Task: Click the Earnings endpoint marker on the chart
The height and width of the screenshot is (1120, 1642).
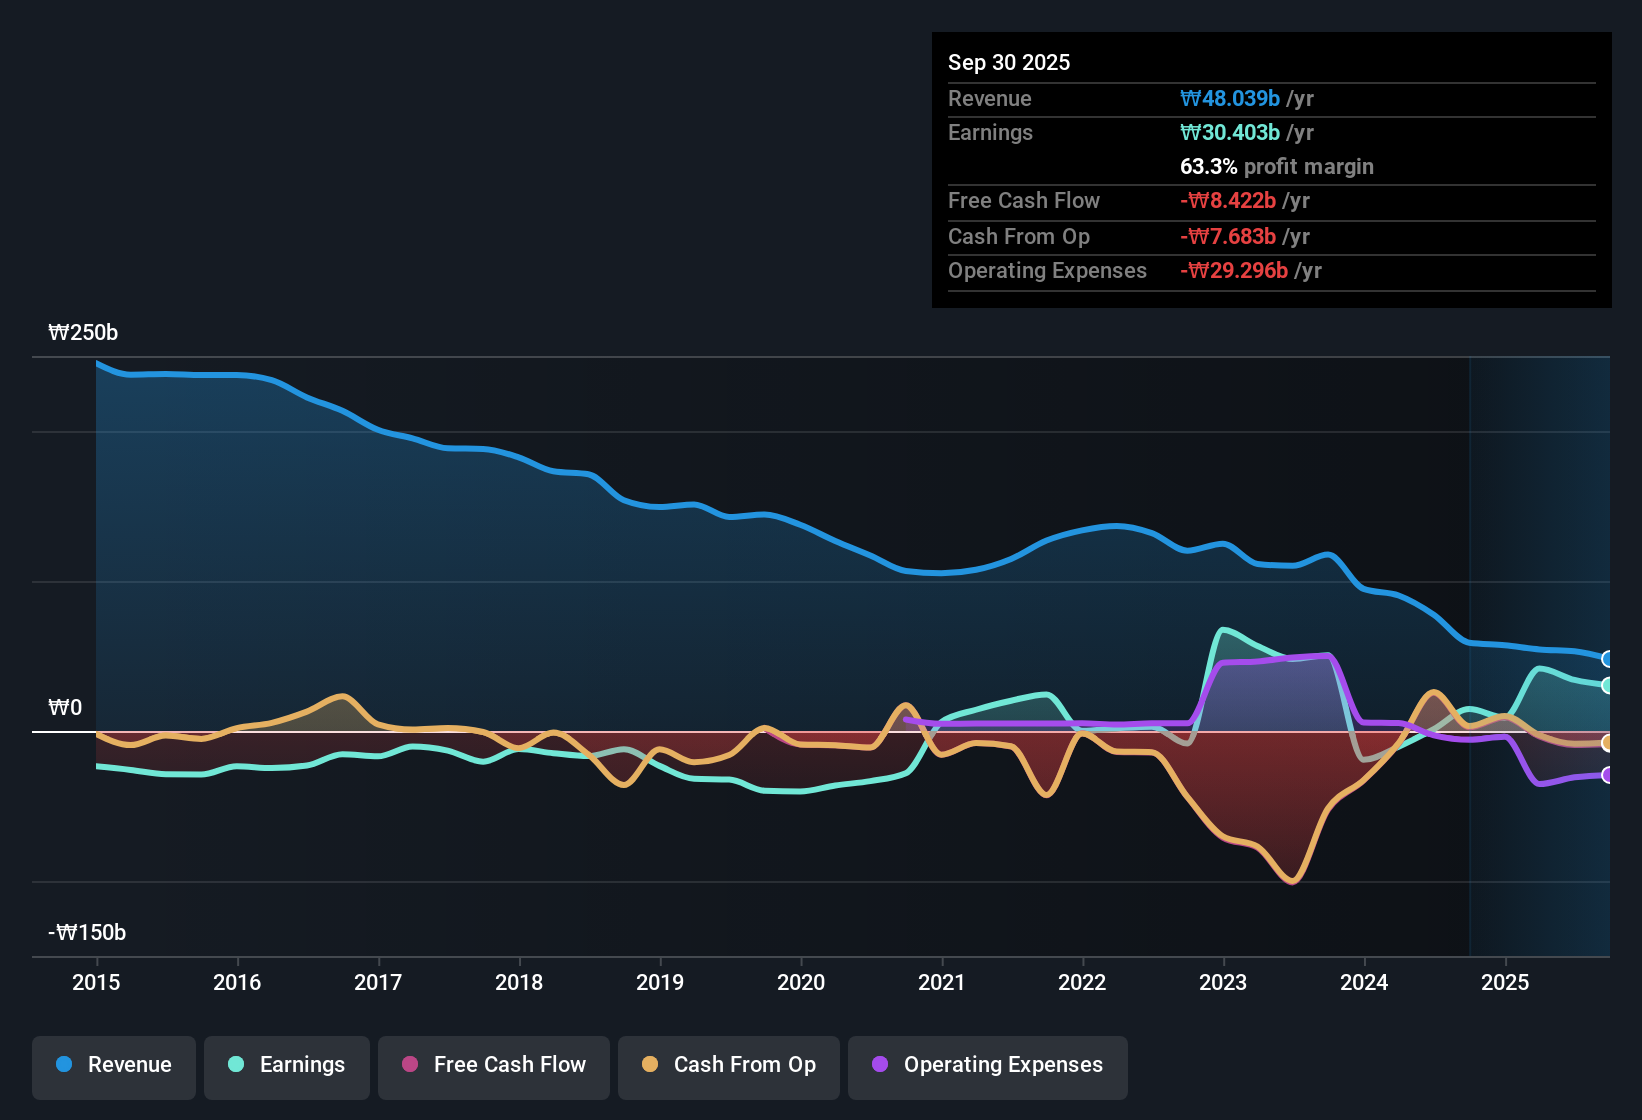Action: pos(1607,686)
